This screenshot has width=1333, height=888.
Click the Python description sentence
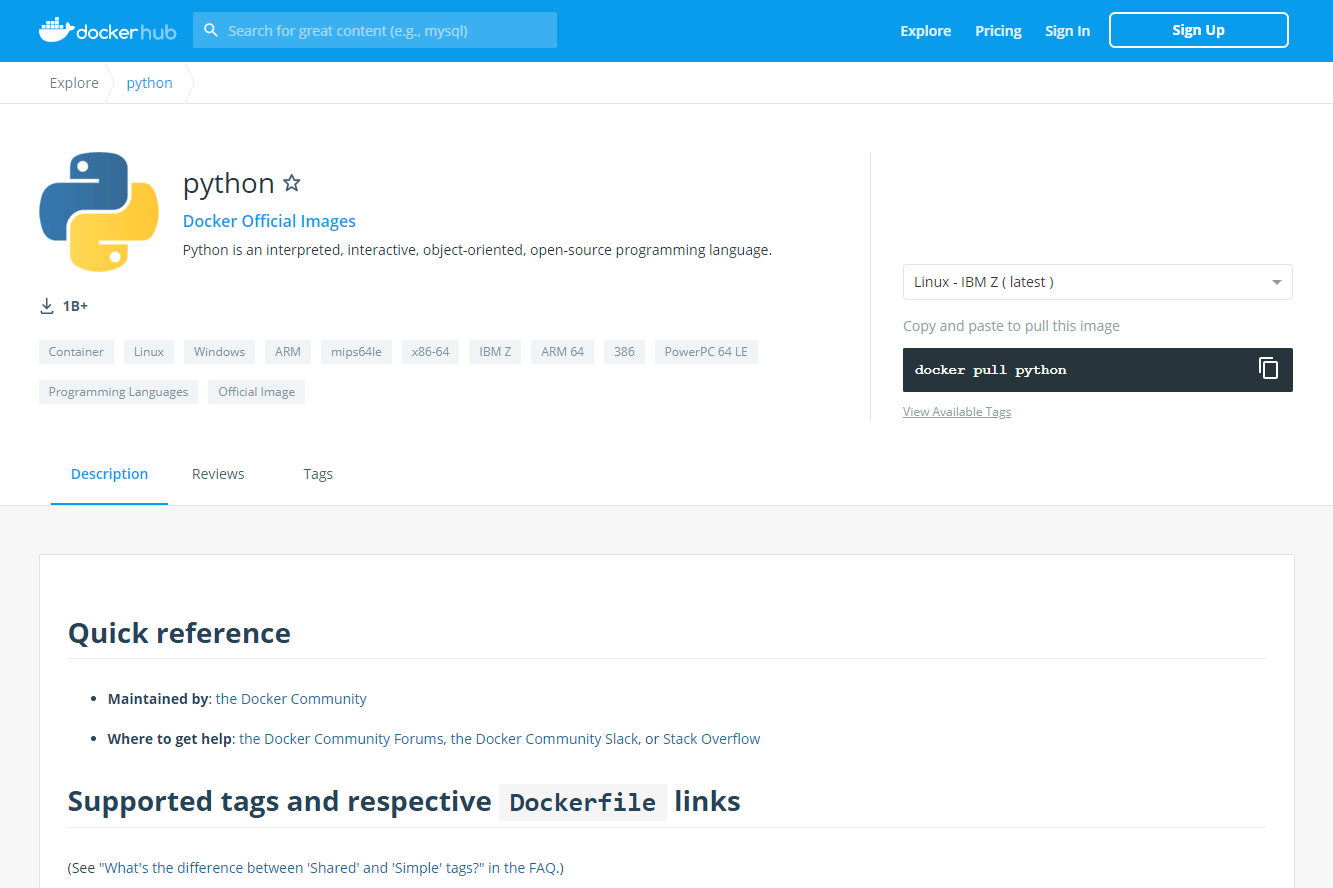tap(477, 250)
